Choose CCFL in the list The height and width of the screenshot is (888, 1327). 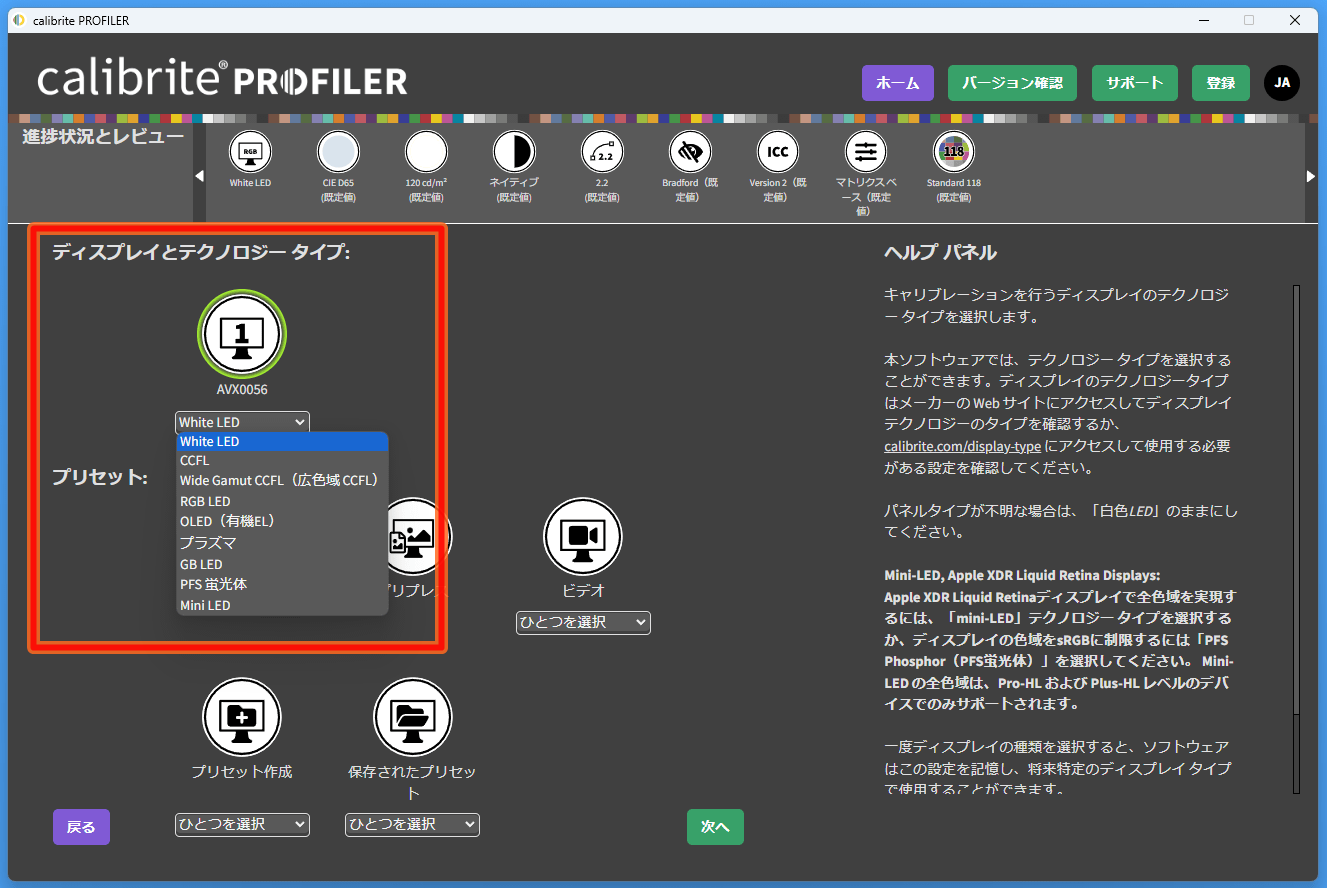(282, 461)
